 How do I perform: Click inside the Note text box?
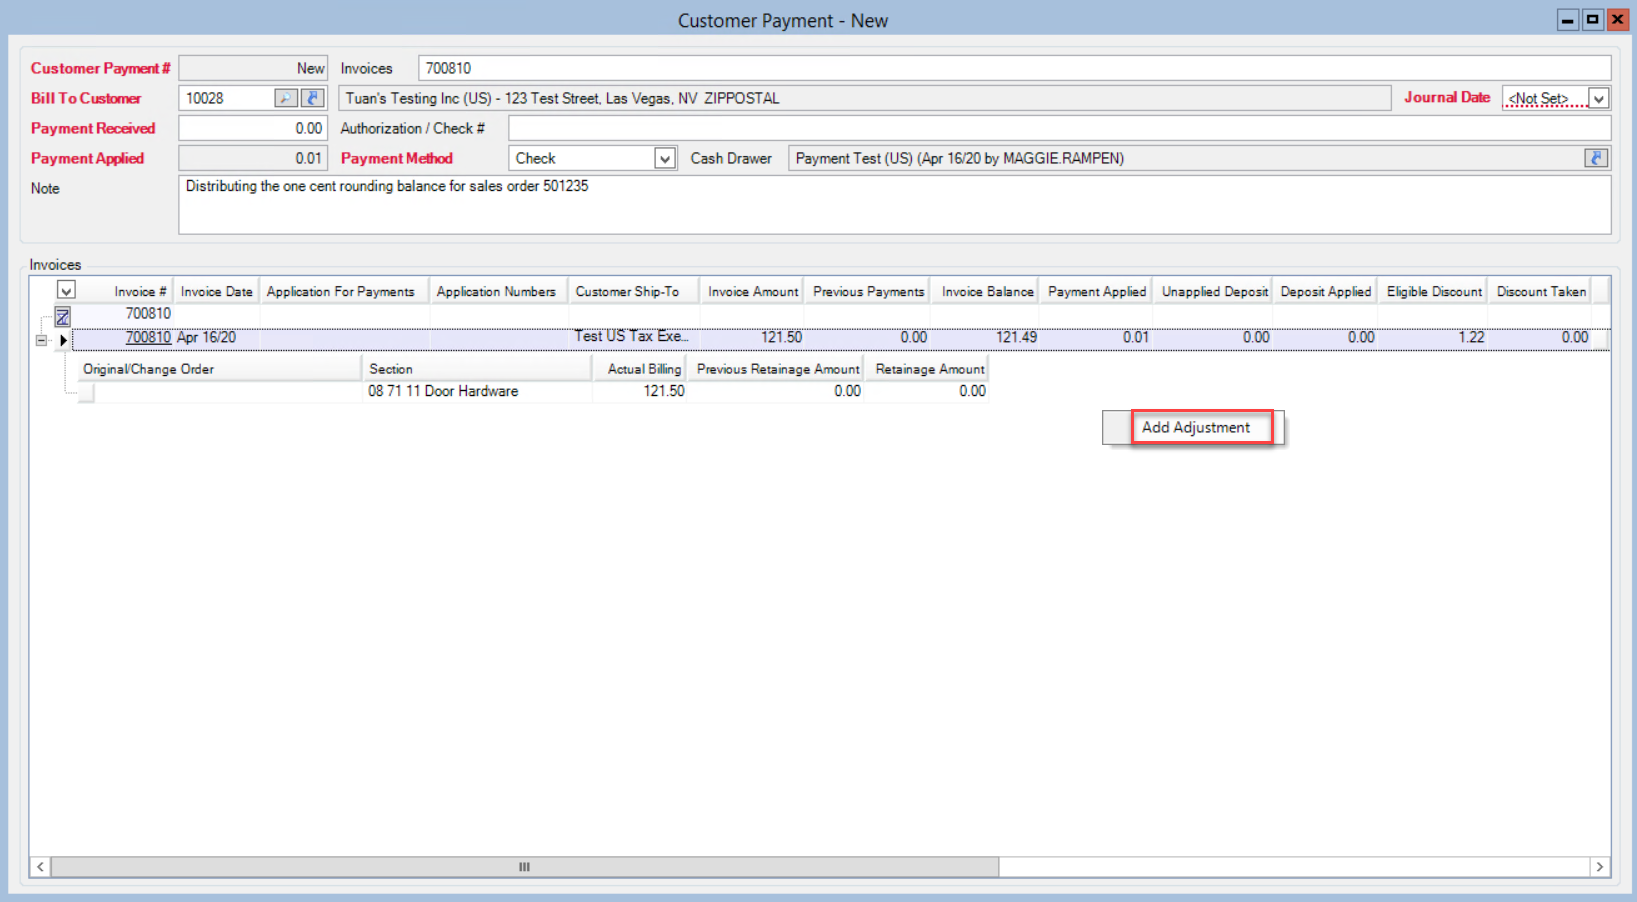coord(894,205)
